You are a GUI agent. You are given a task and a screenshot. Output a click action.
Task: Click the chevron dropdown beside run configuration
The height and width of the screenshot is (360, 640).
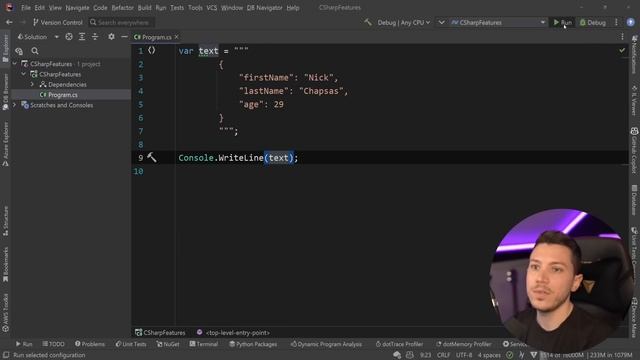click(441, 22)
